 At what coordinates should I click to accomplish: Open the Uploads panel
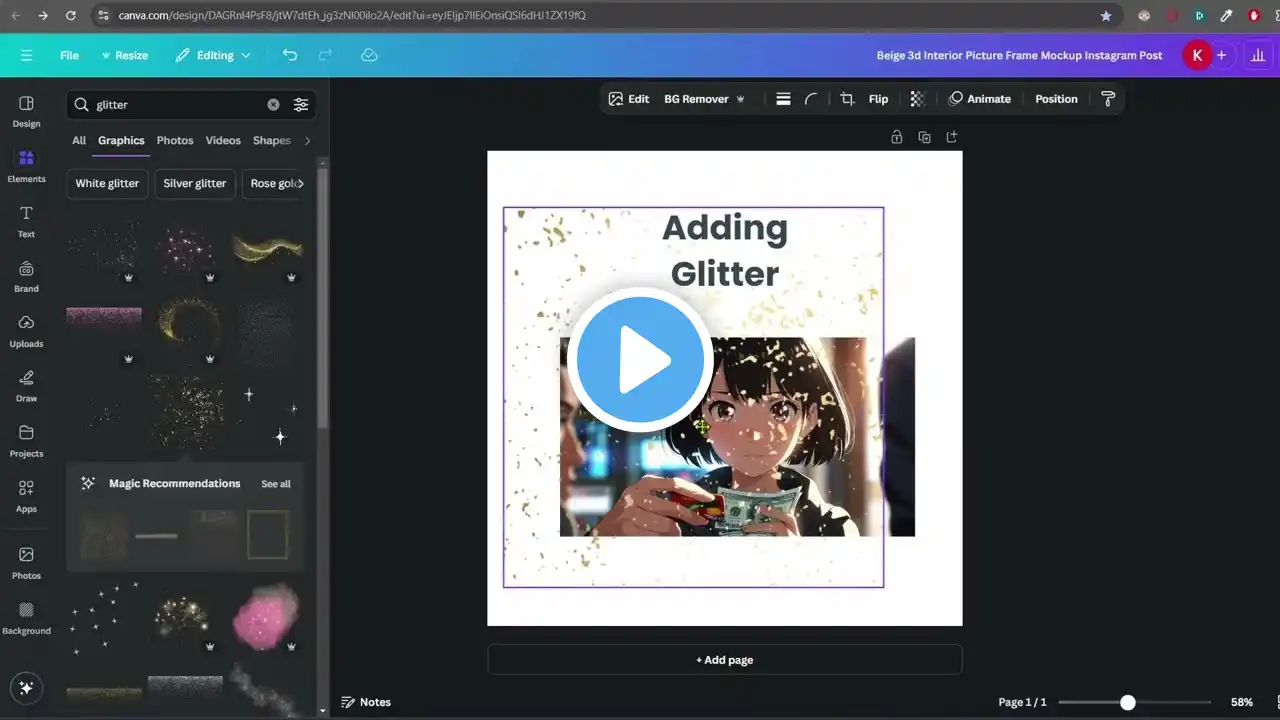click(x=26, y=331)
